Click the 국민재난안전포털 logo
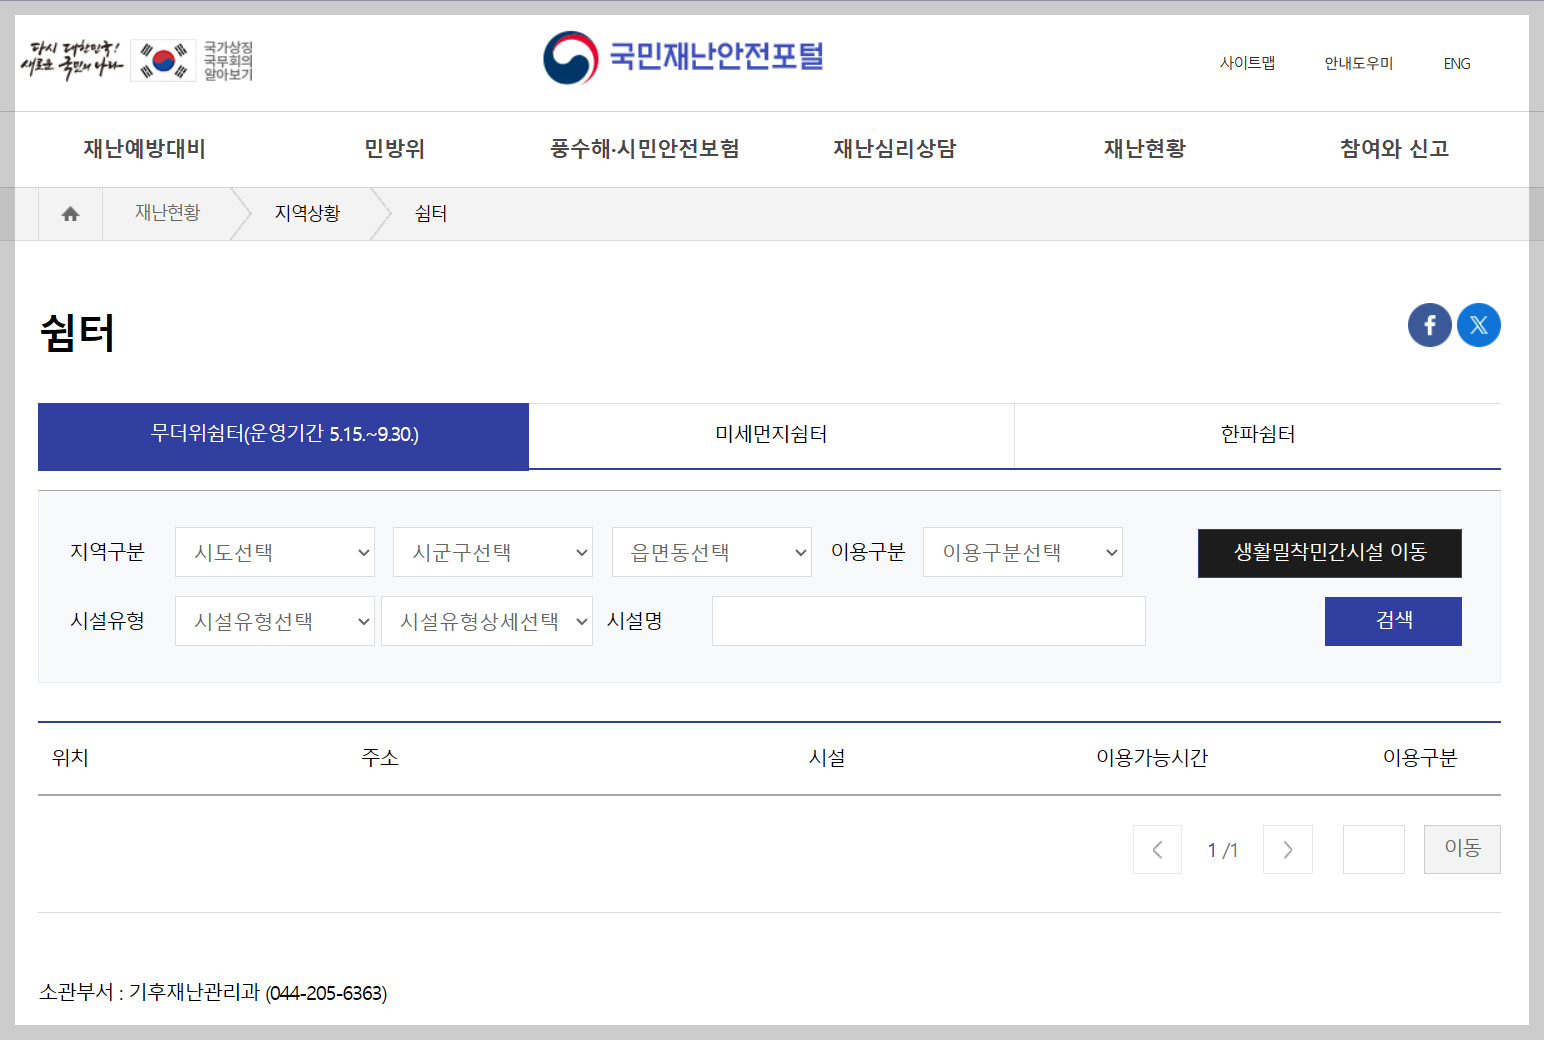Viewport: 1544px width, 1040px height. pos(683,58)
